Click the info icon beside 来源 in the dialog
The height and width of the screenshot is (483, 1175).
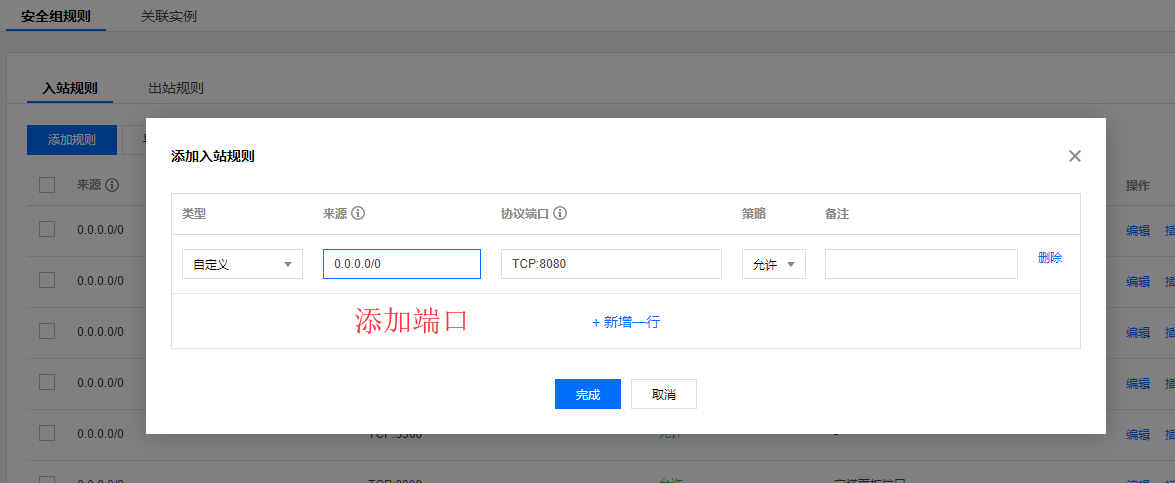(358, 213)
